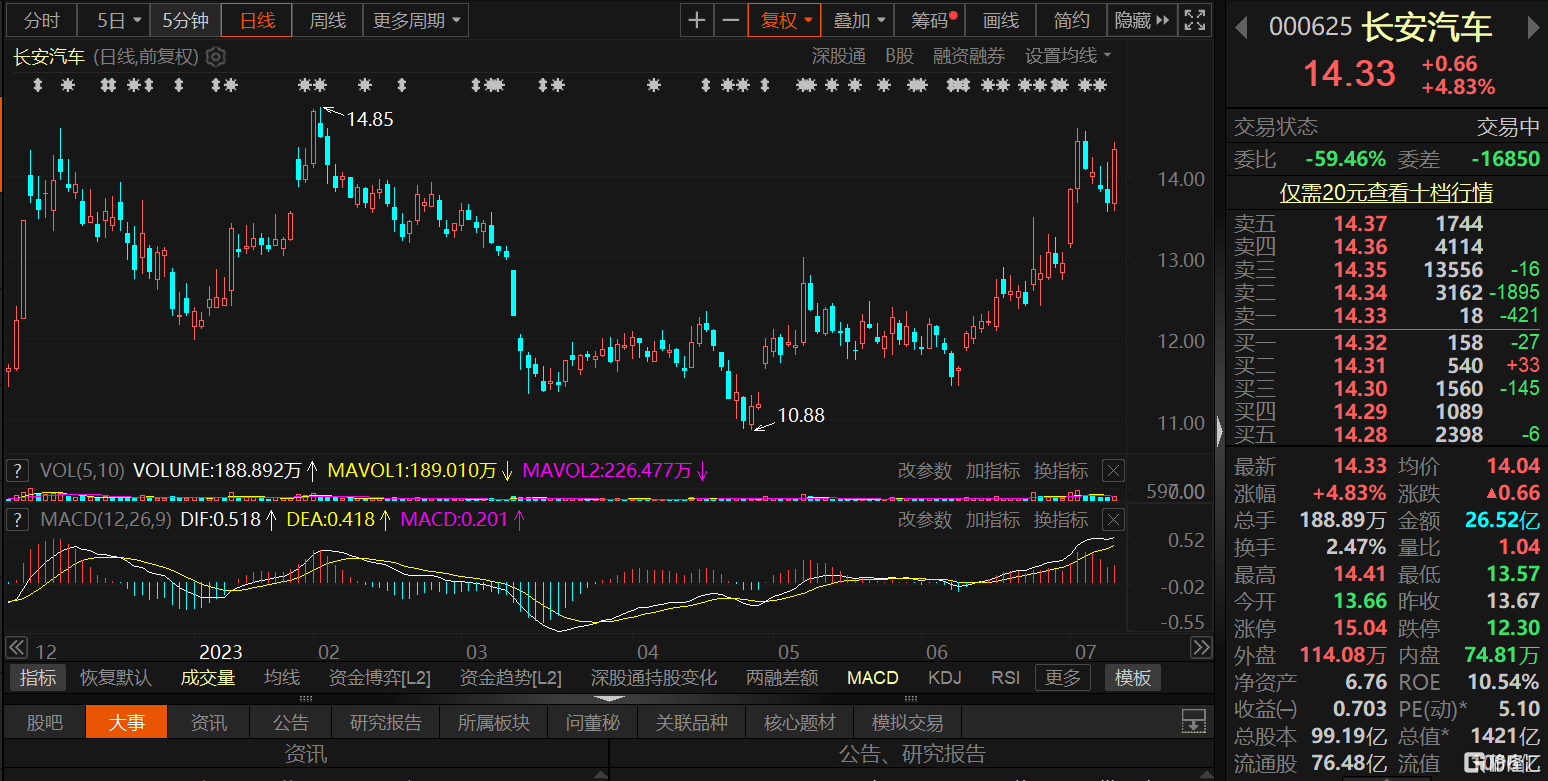Select RSI indicator
Screen dimensions: 1548x781
pyautogui.click(x=1005, y=678)
